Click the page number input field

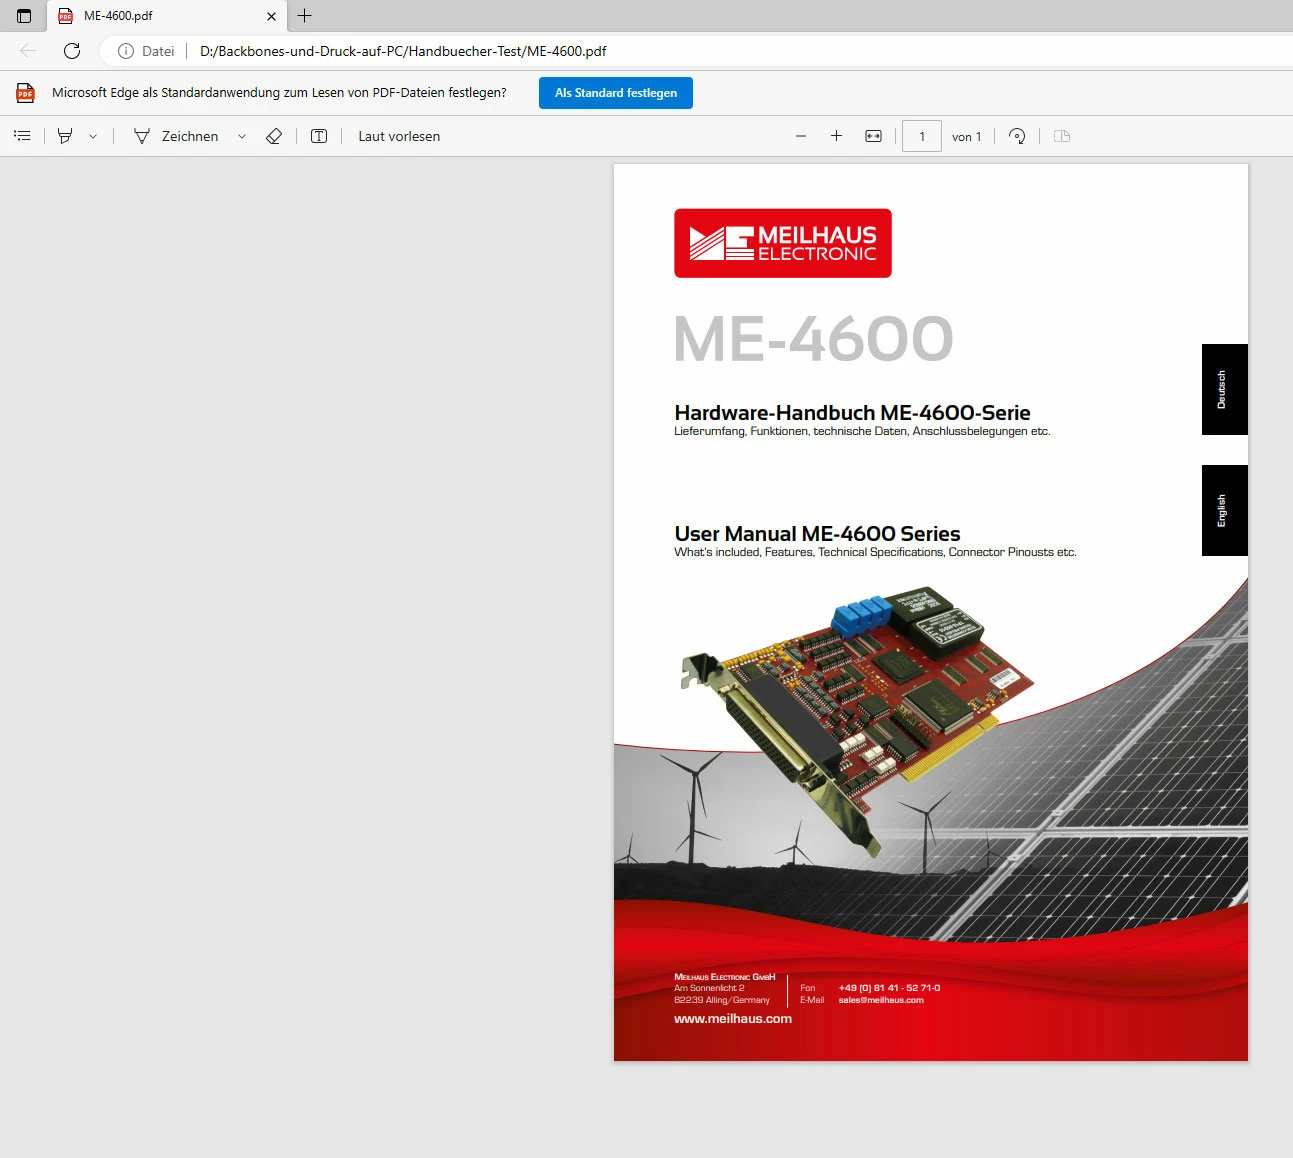coord(922,136)
